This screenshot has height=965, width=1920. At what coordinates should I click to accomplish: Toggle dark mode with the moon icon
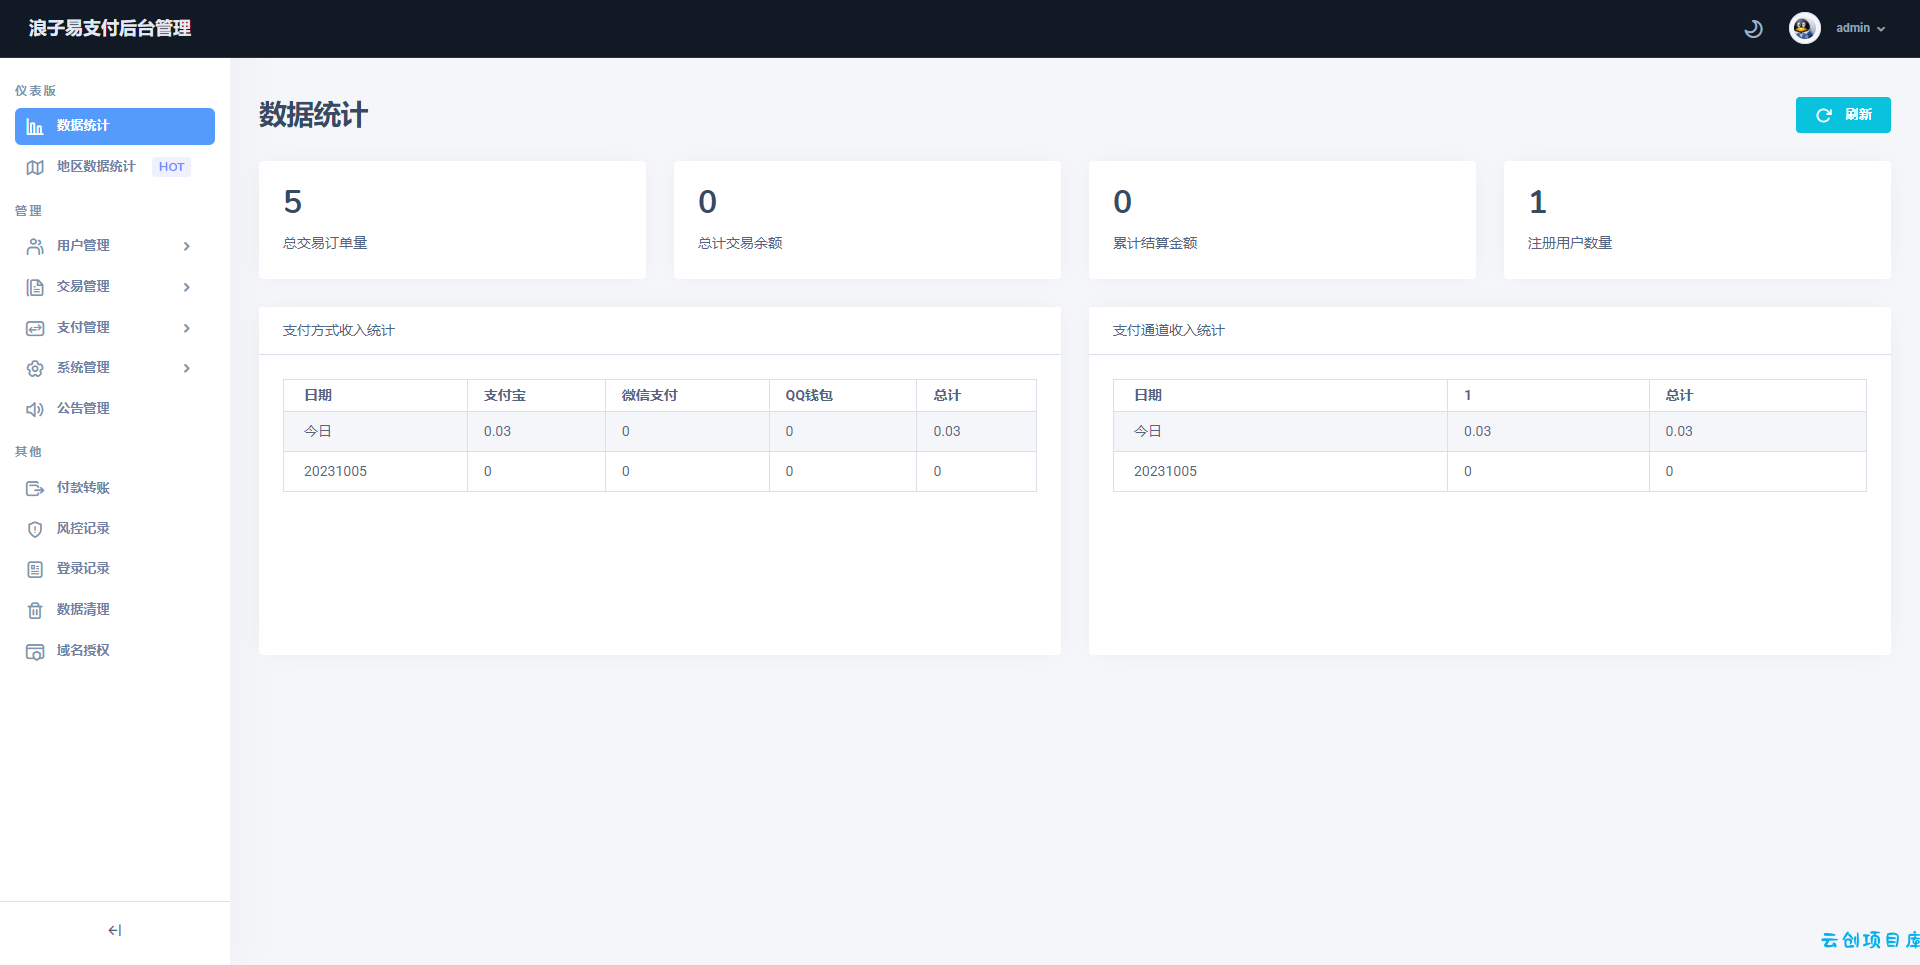(x=1753, y=29)
